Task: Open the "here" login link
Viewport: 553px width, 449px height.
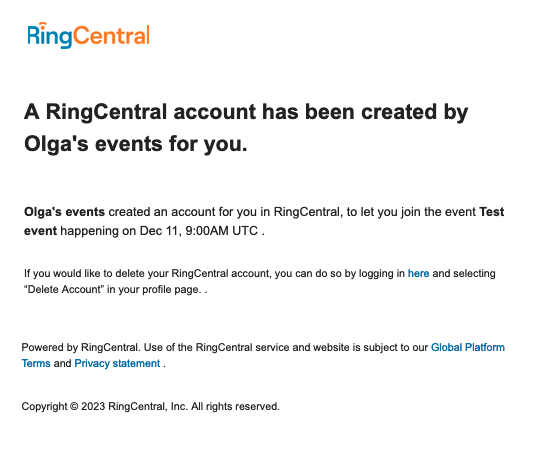Action: pyautogui.click(x=418, y=273)
